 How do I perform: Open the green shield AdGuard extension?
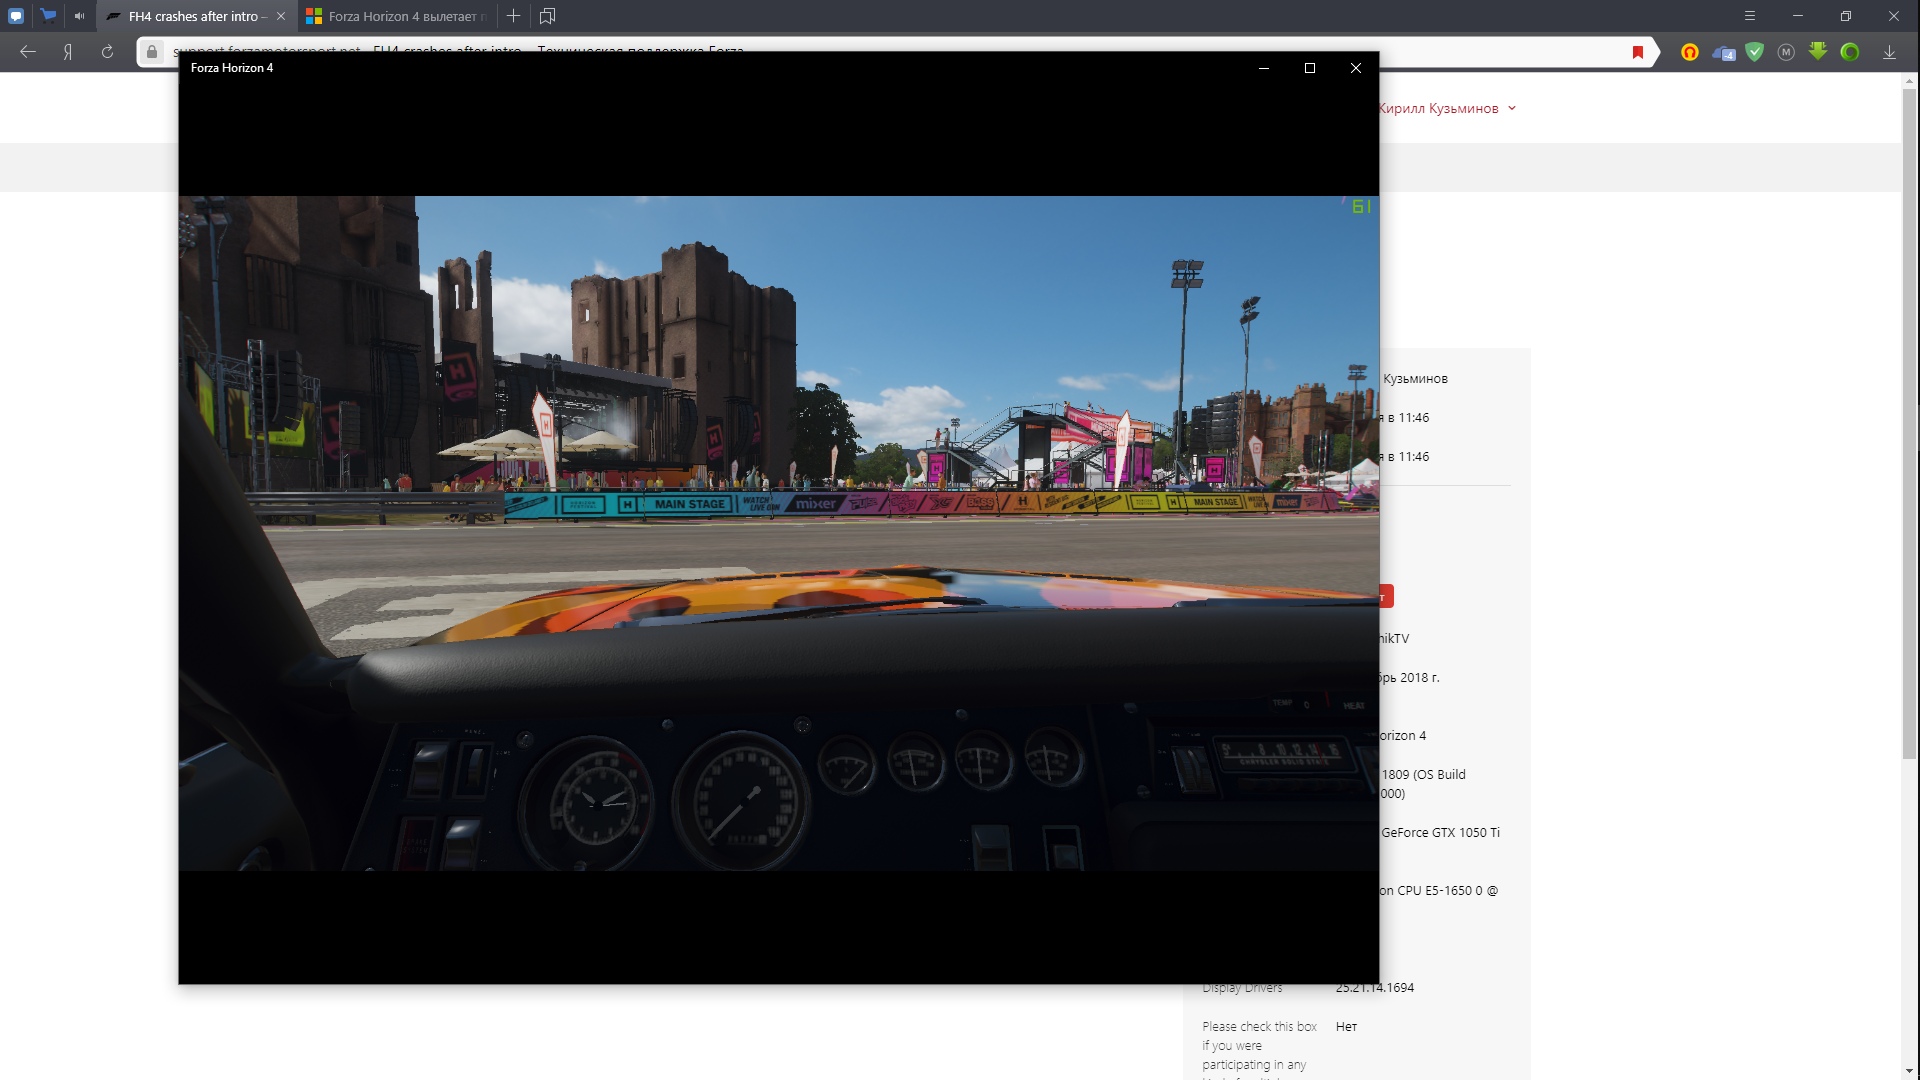[1755, 52]
